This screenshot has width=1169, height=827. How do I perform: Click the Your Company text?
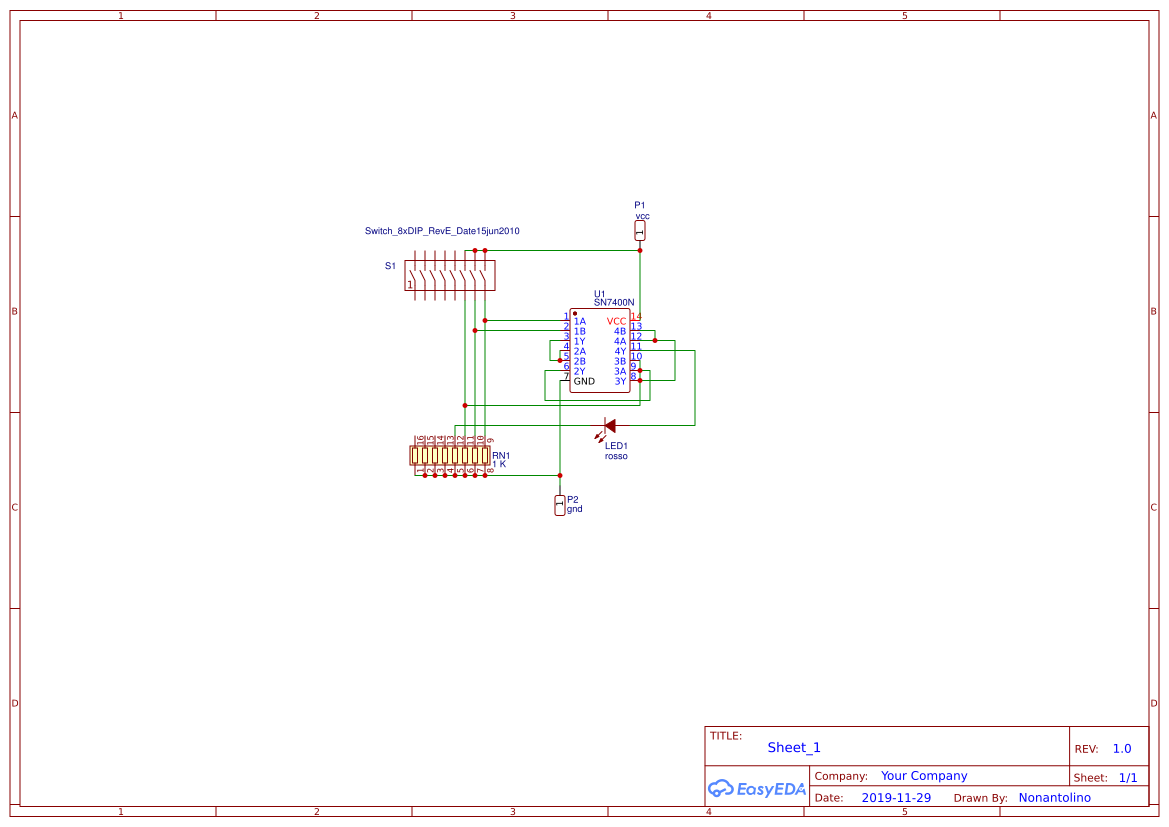923,775
